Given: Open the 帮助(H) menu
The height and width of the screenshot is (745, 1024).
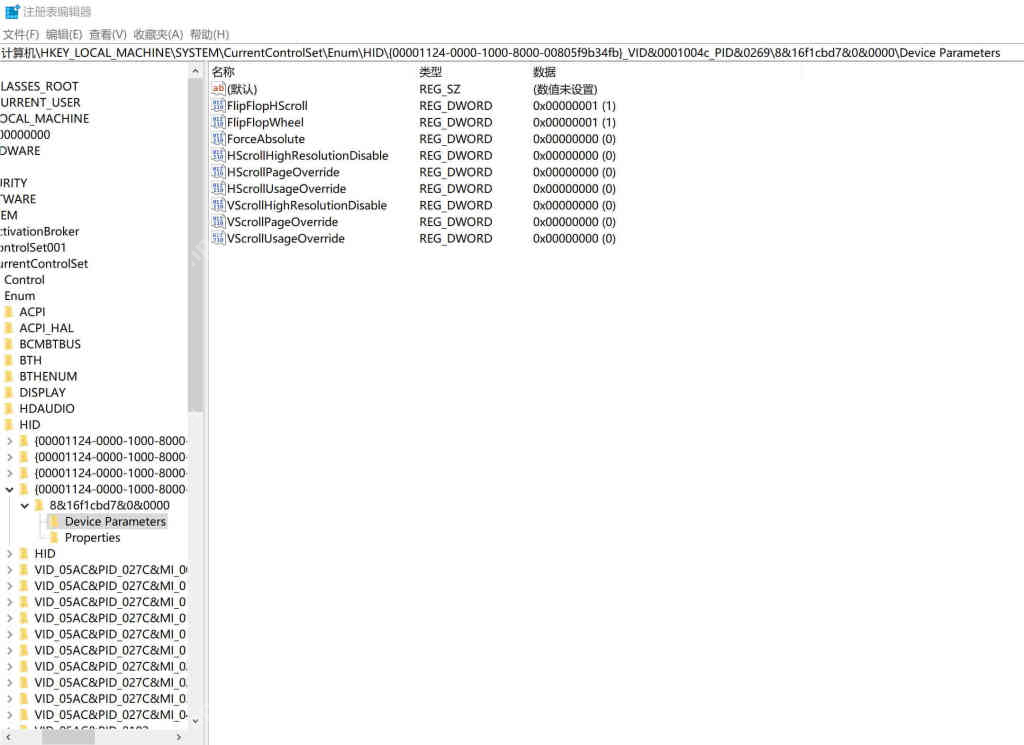Looking at the screenshot, I should point(210,35).
